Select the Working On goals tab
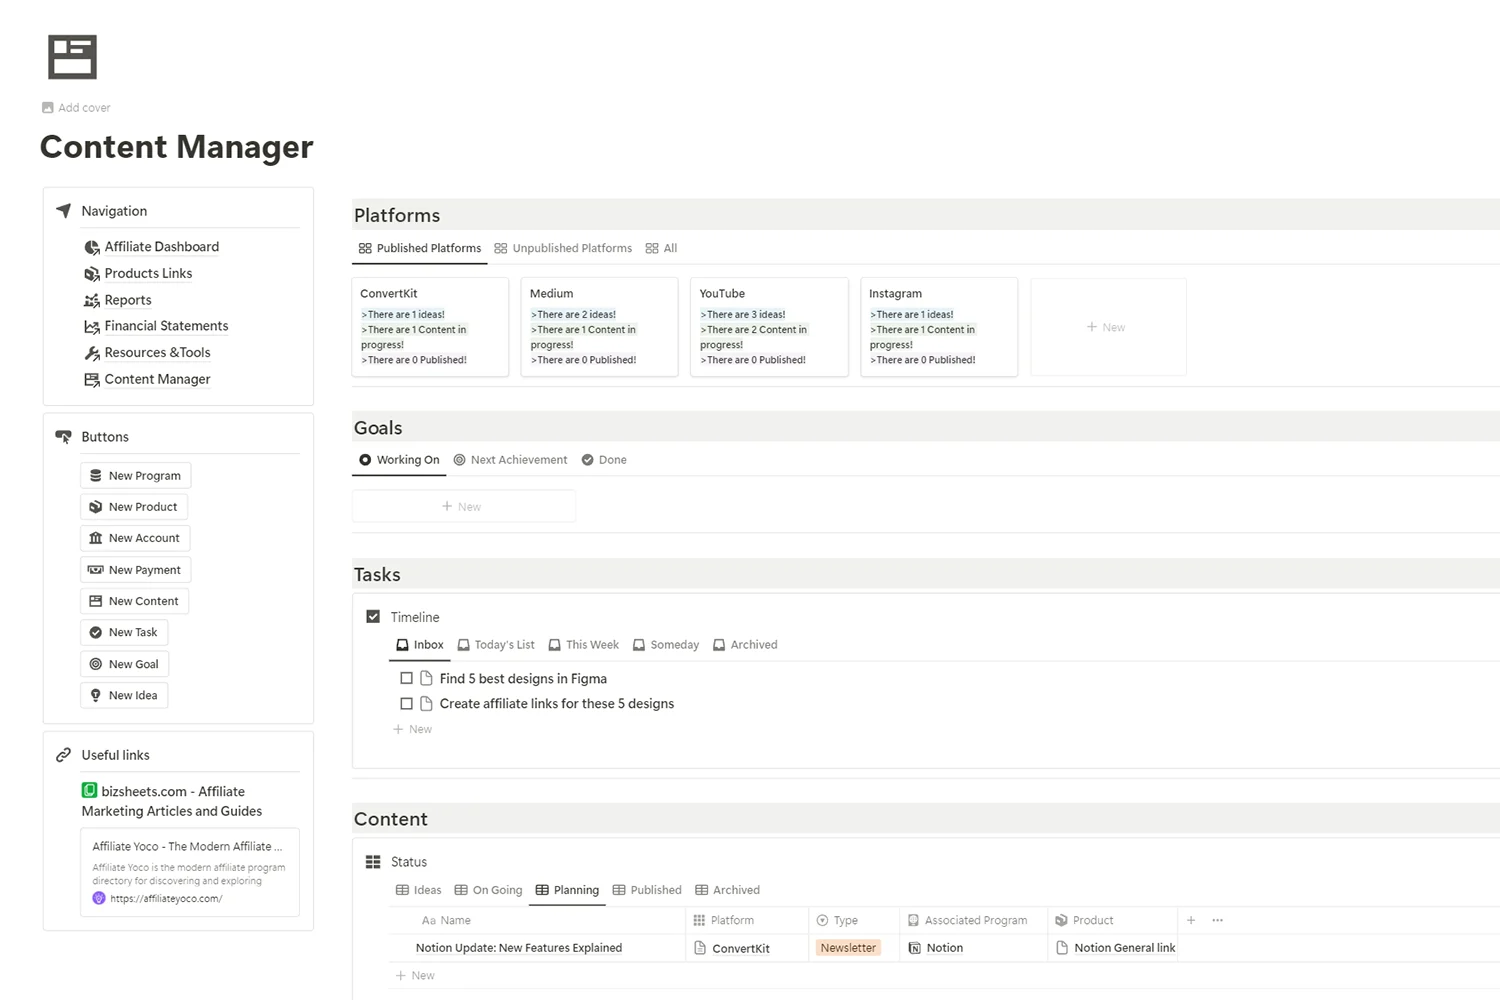Image resolution: width=1500 pixels, height=1000 pixels. click(399, 460)
